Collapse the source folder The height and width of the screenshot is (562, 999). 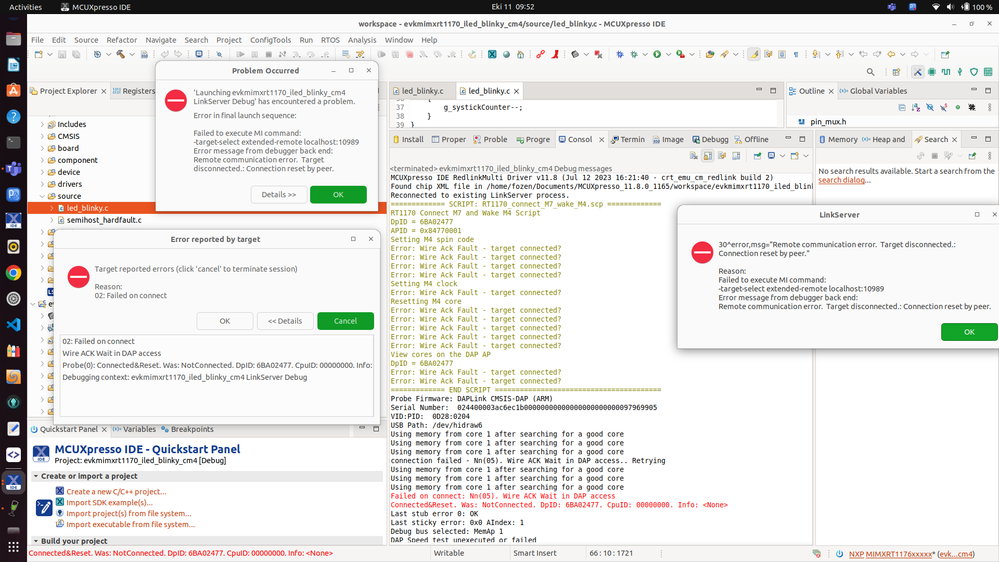tap(42, 196)
